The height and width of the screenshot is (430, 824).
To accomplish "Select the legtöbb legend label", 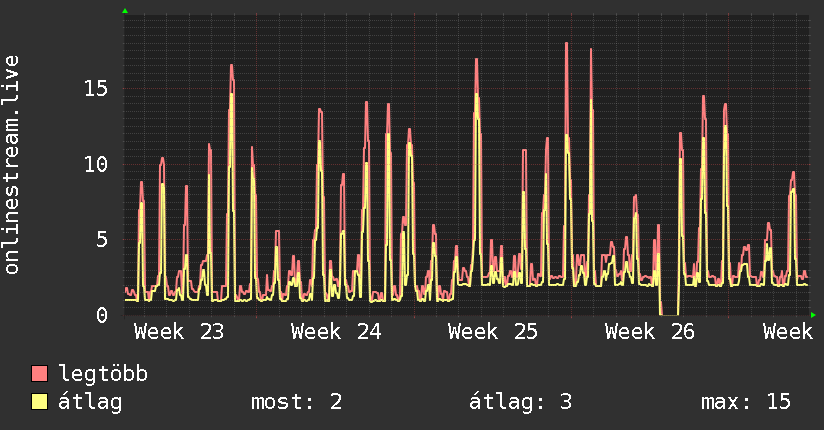I will (103, 374).
